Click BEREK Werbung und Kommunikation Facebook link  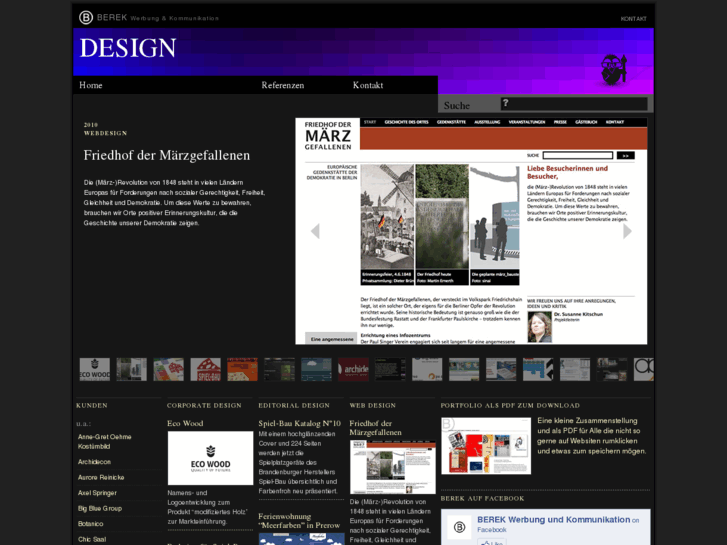coord(554,520)
